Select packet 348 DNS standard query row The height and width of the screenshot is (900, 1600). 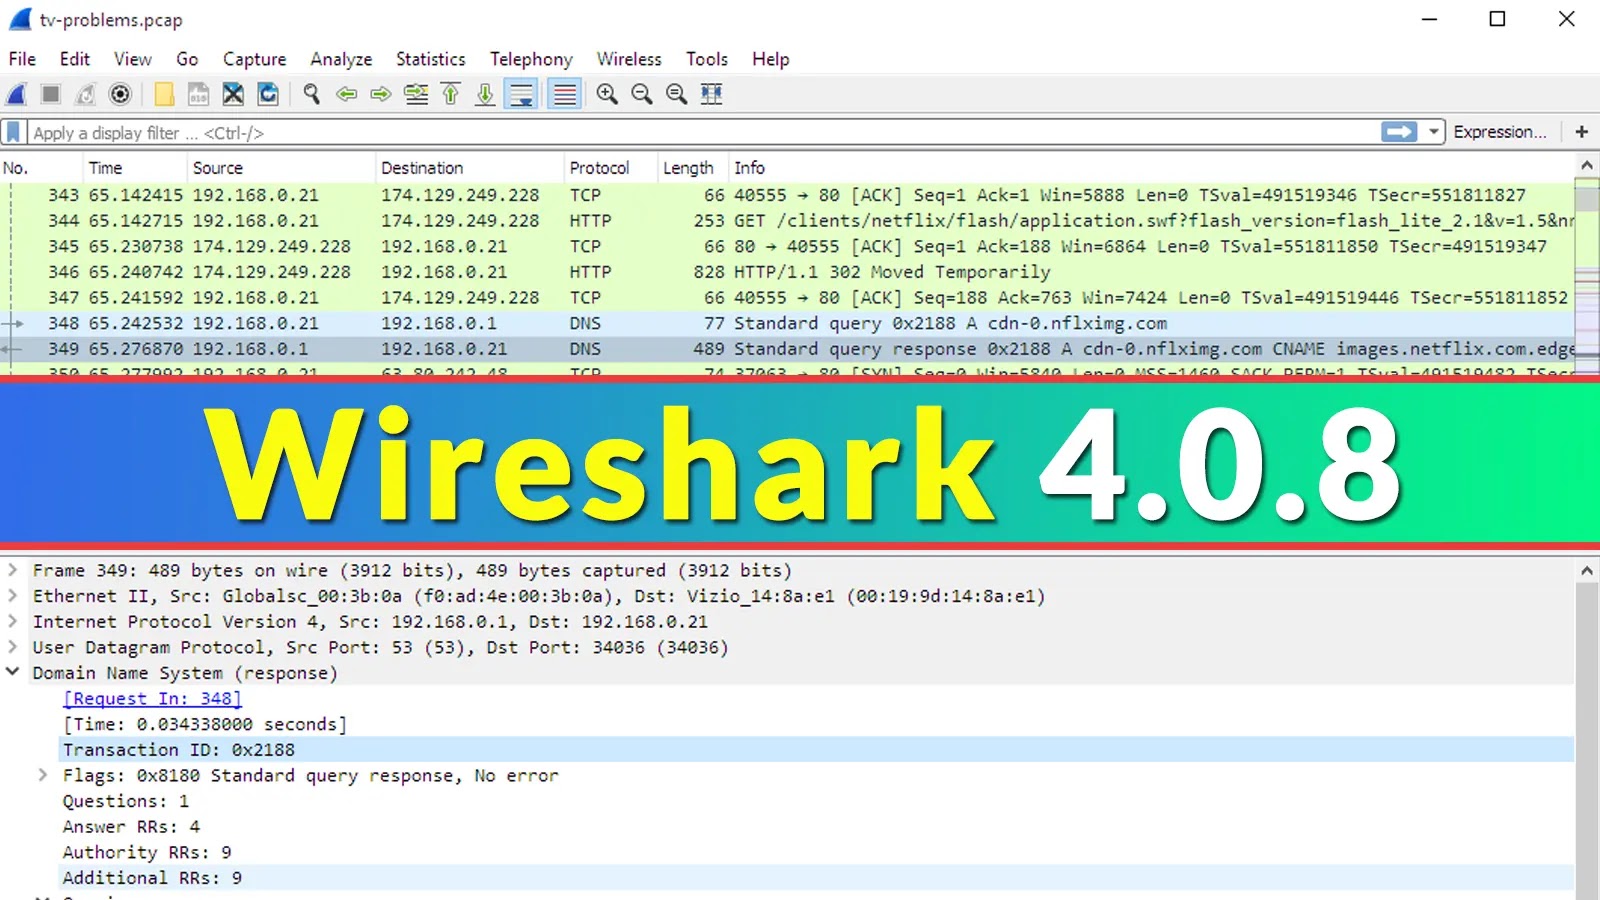[x=787, y=323]
